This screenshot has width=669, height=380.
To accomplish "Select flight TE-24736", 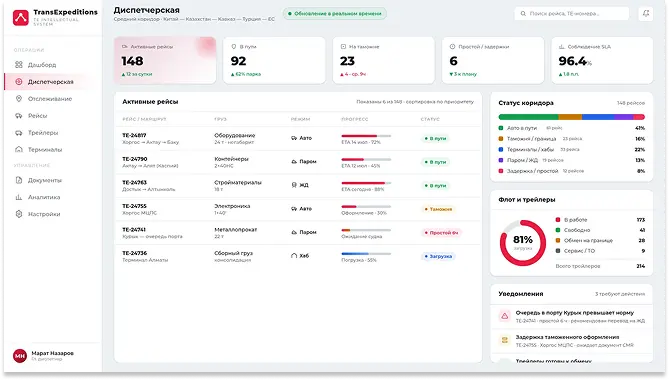I will (298, 256).
